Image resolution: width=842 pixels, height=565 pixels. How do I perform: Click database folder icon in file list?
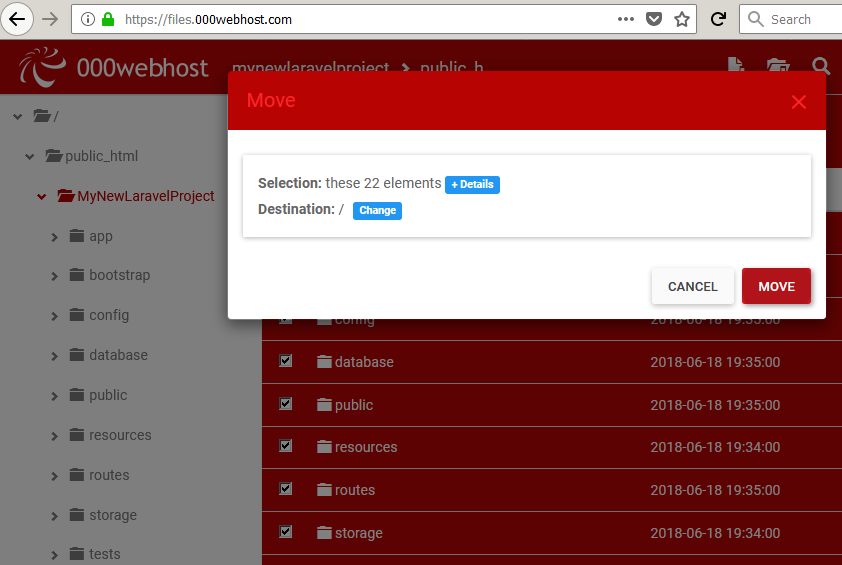coord(324,361)
